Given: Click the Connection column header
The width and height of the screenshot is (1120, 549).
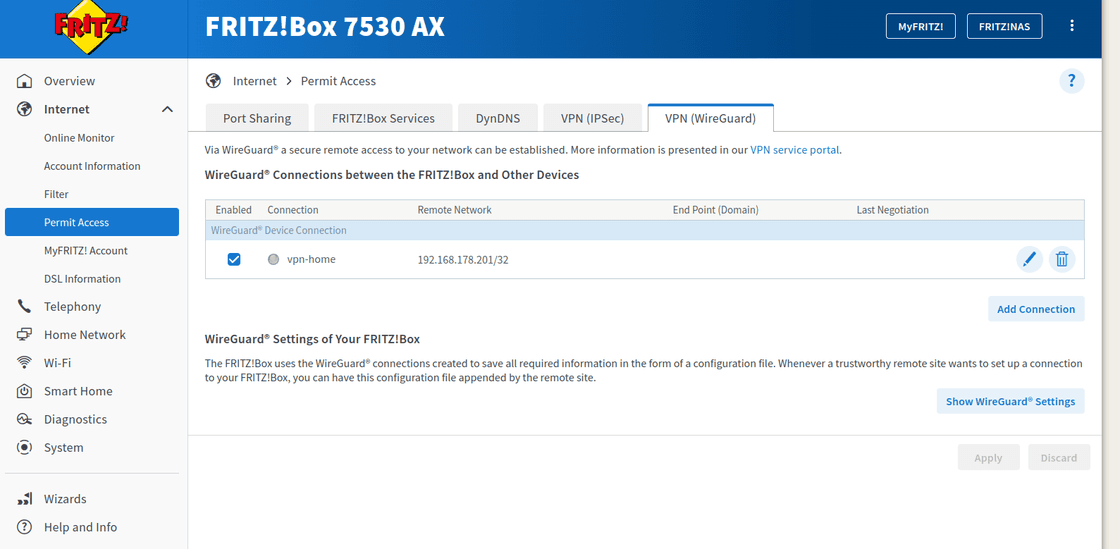Looking at the screenshot, I should tap(293, 210).
